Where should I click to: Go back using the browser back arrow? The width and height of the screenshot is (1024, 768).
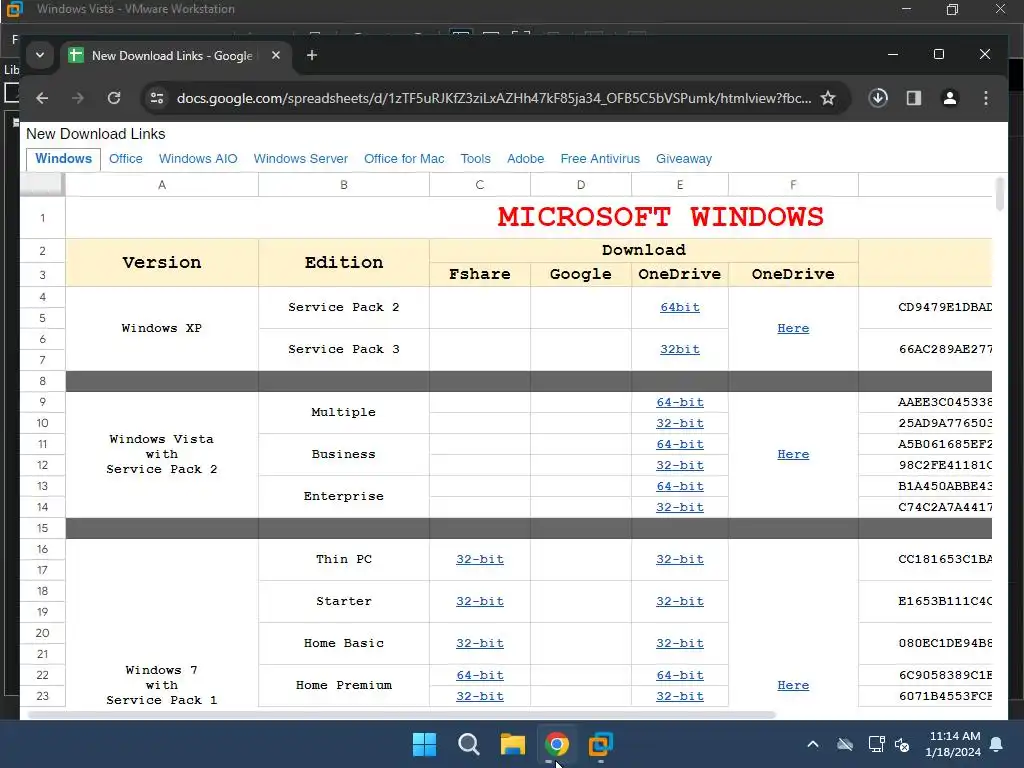pos(42,98)
